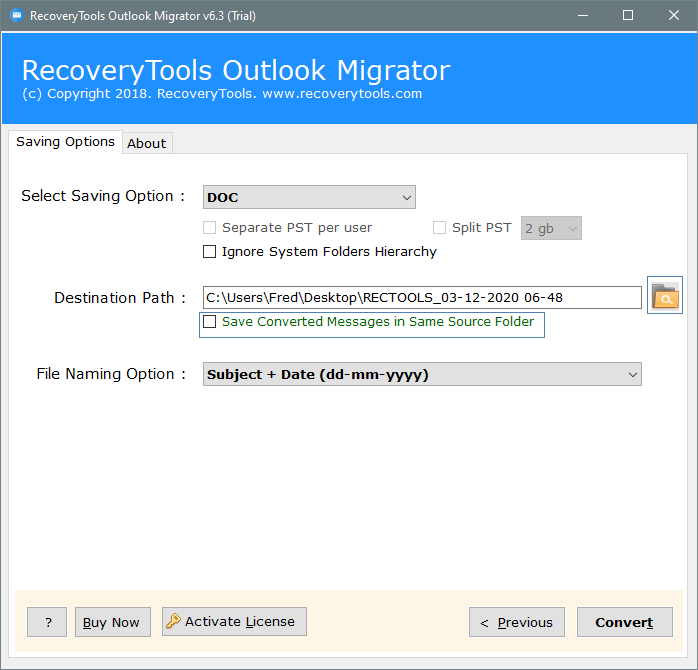This screenshot has height=670, width=698.
Task: Select the Saving Options tab
Action: [65, 142]
